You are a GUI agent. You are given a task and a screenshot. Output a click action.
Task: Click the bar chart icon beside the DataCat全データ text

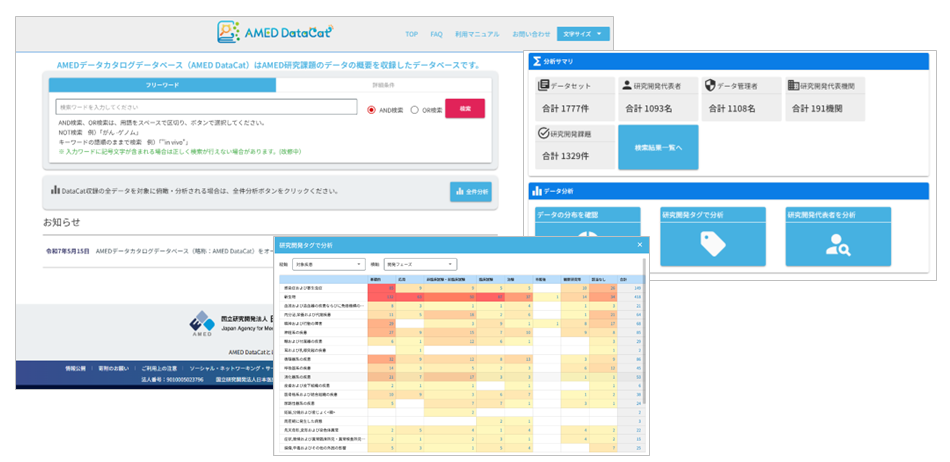click(x=55, y=190)
